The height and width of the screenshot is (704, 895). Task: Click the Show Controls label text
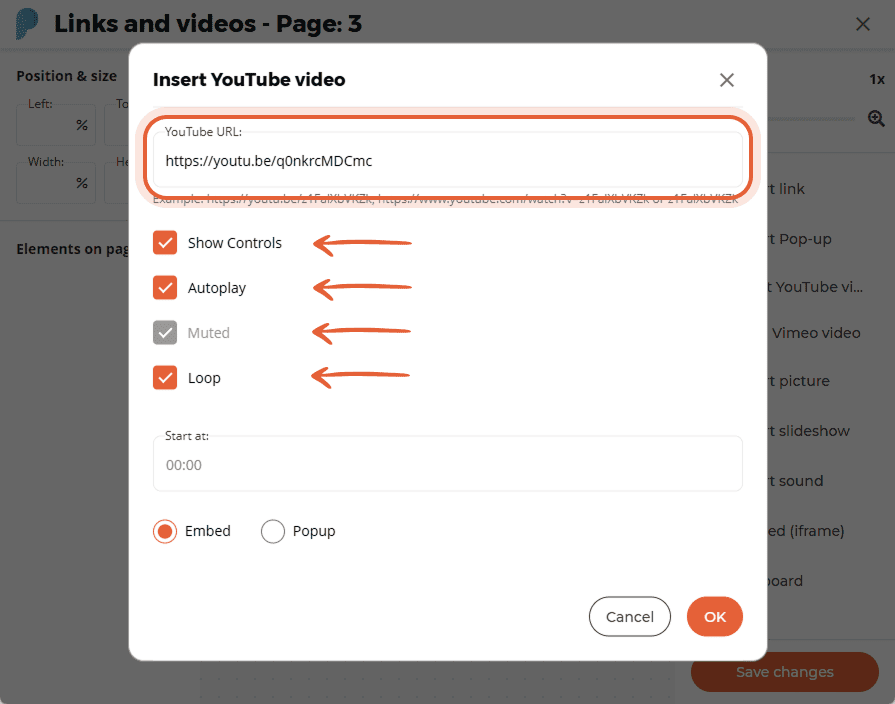pos(235,243)
